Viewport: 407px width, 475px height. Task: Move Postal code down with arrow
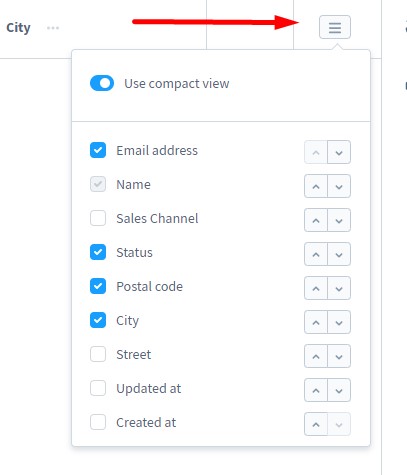(339, 288)
